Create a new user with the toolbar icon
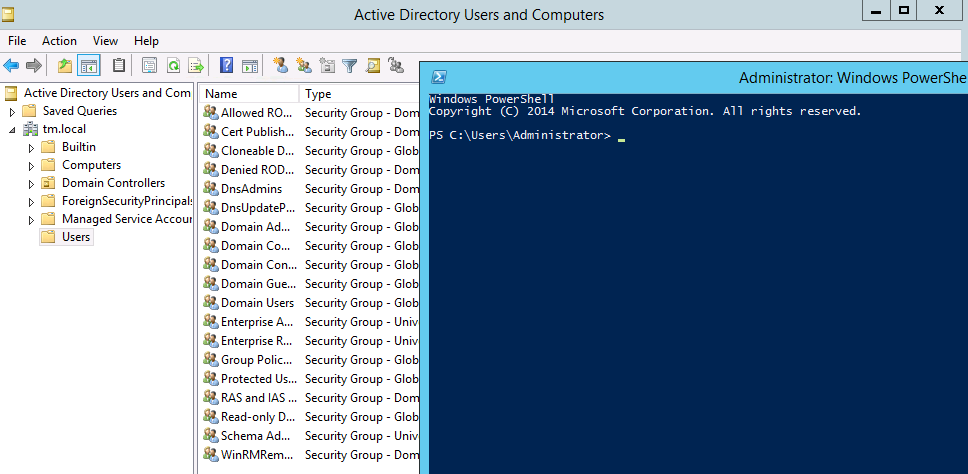 tap(281, 65)
